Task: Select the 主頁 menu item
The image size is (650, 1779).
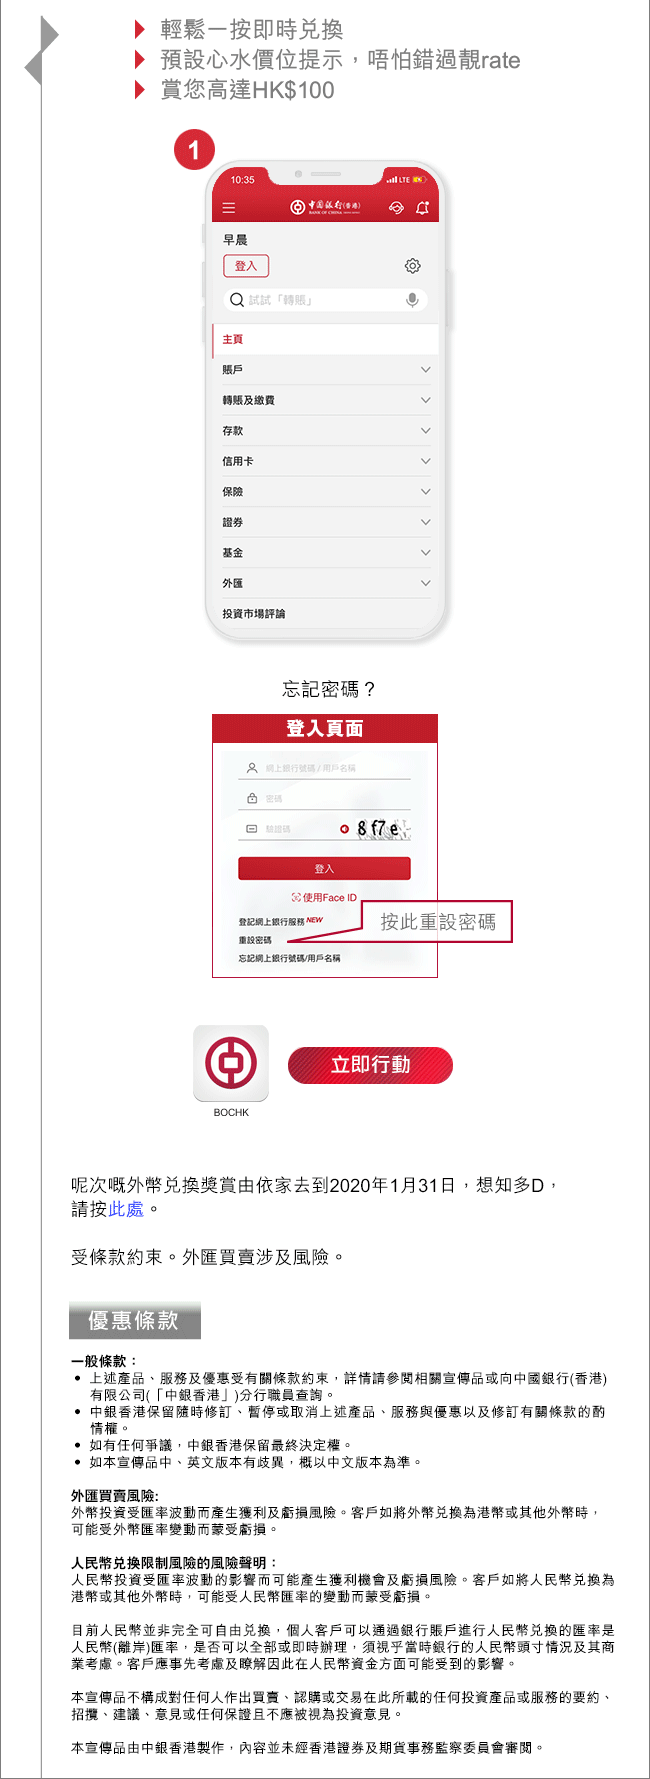Action: [325, 339]
